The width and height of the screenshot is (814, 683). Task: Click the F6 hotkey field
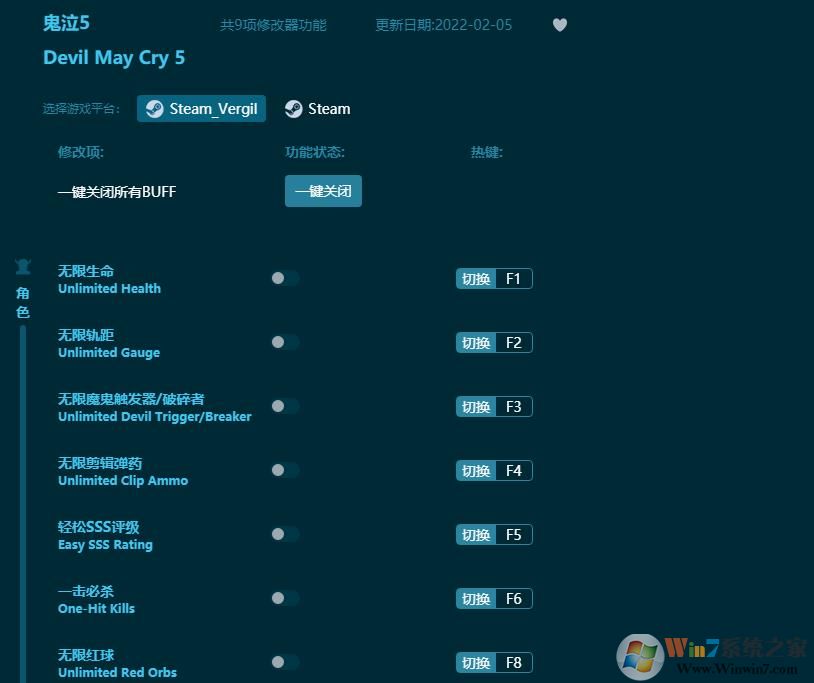pos(514,598)
